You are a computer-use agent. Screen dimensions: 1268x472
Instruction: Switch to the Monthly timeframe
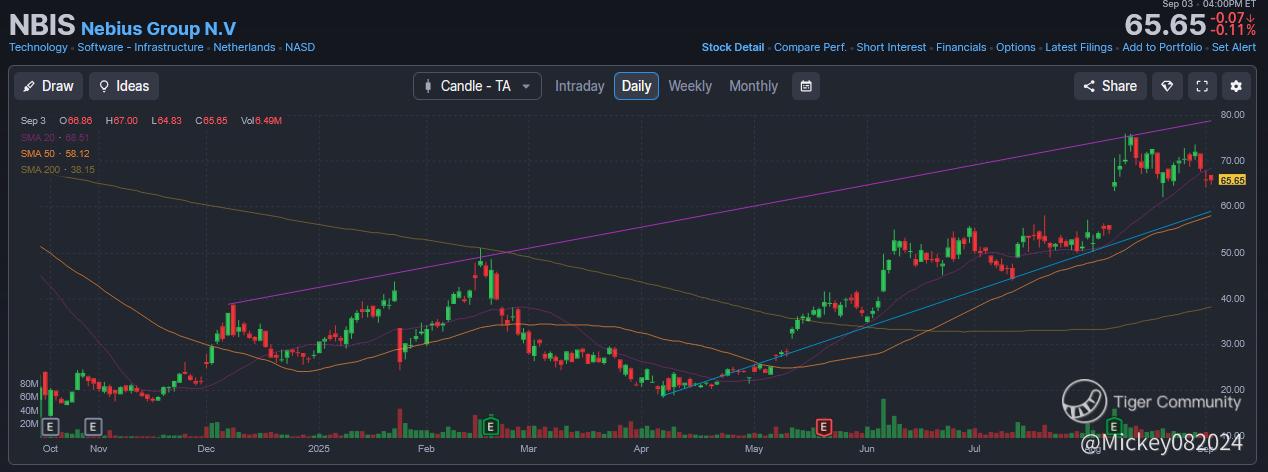pos(753,86)
